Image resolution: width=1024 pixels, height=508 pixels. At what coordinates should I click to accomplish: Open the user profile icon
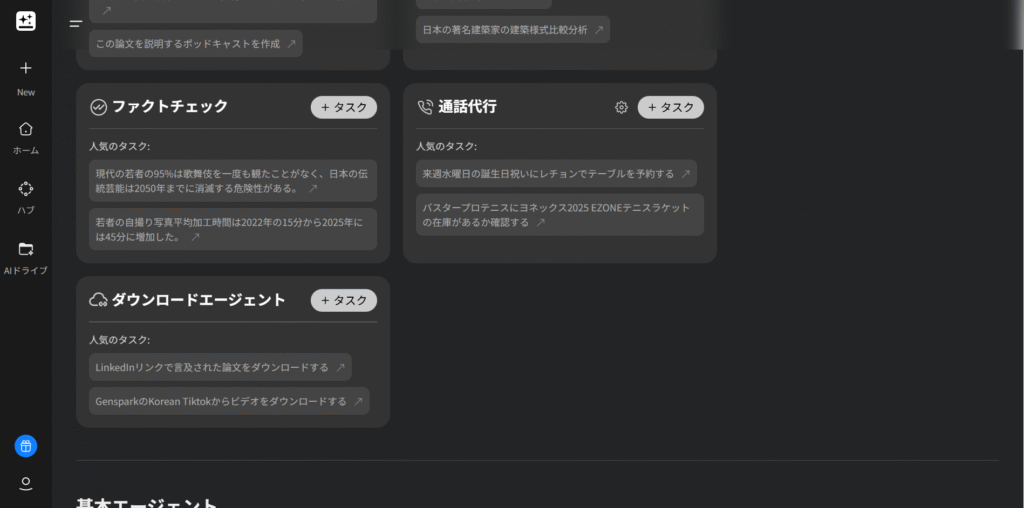point(26,483)
